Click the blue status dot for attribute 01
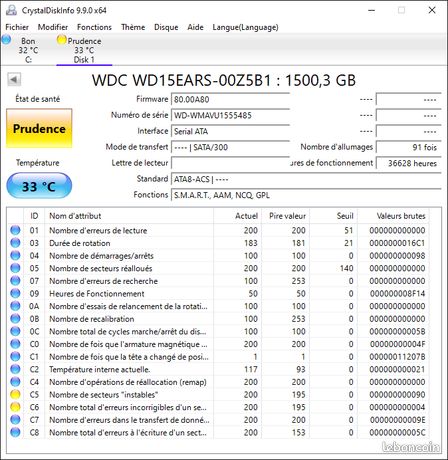The image size is (448, 460). (x=15, y=230)
